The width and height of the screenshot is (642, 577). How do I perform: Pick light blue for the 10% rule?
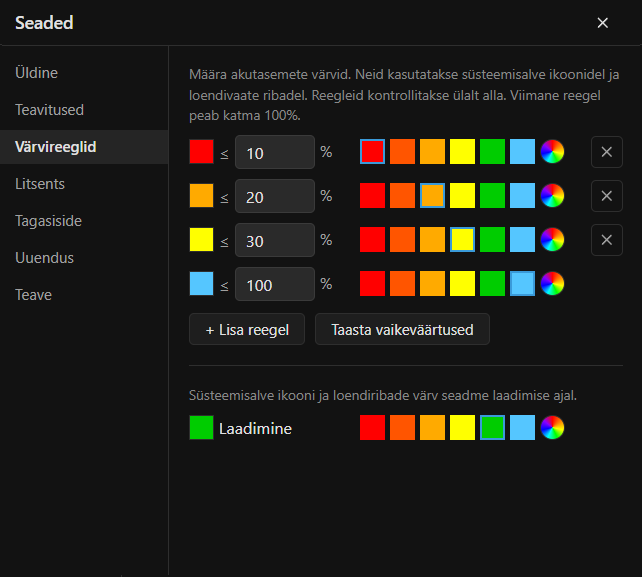pyautogui.click(x=522, y=152)
